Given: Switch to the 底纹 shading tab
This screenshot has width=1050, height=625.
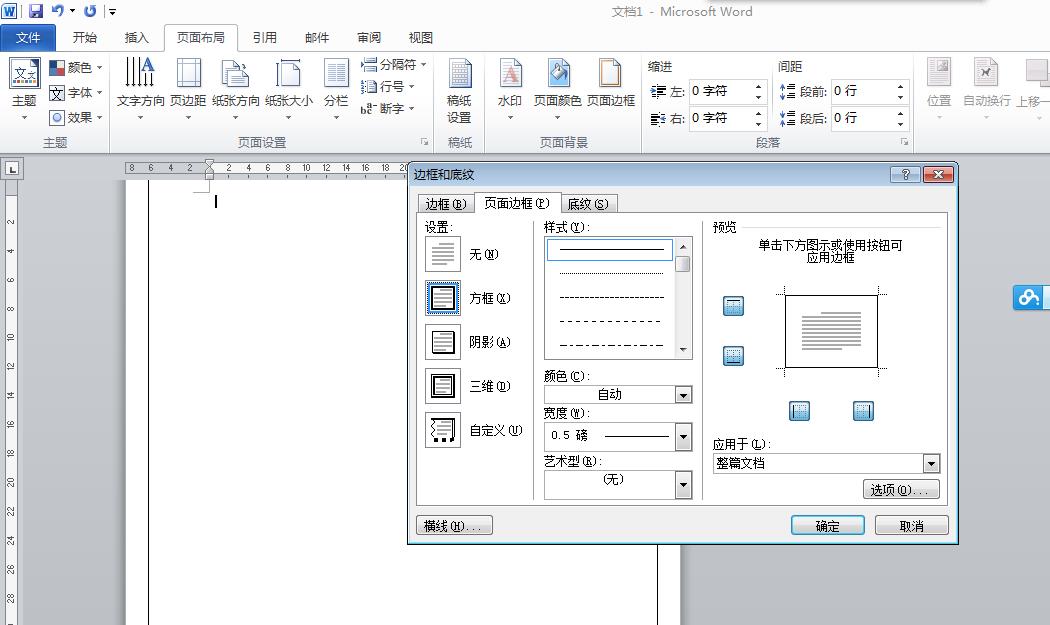Looking at the screenshot, I should click(x=588, y=204).
